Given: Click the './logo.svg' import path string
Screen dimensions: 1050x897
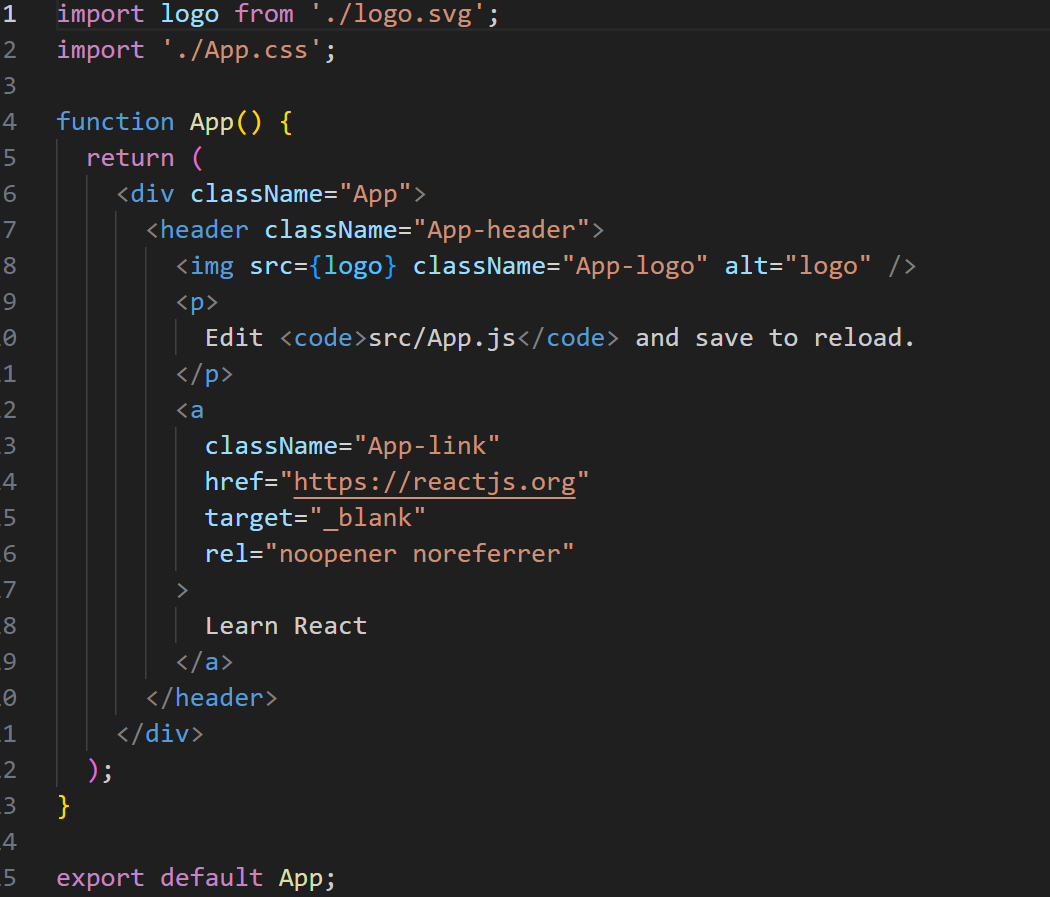Looking at the screenshot, I should point(398,14).
